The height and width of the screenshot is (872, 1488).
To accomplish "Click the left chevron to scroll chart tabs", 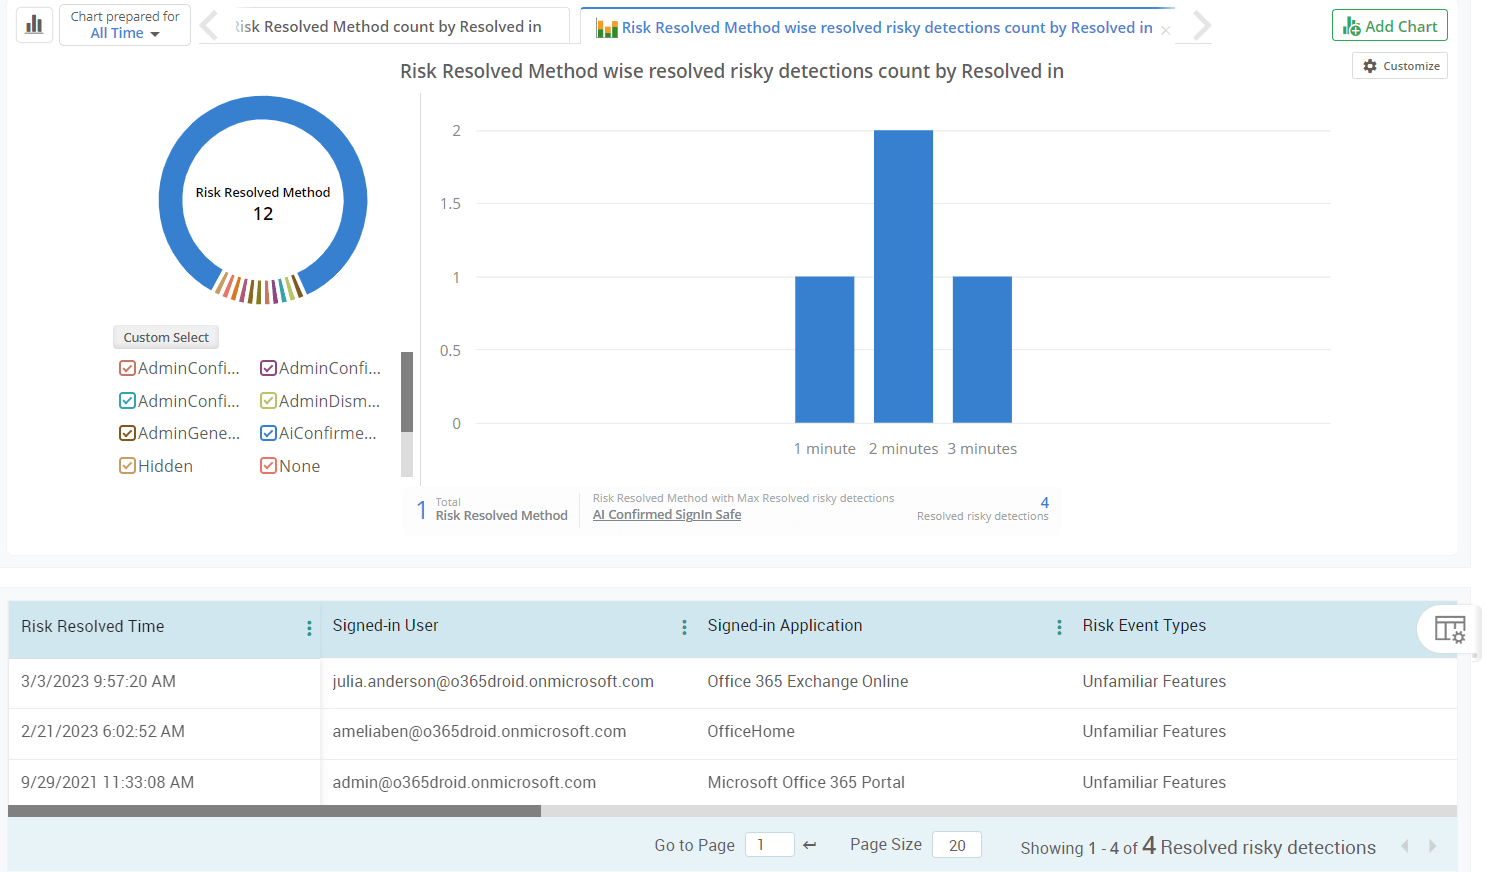I will click(207, 28).
